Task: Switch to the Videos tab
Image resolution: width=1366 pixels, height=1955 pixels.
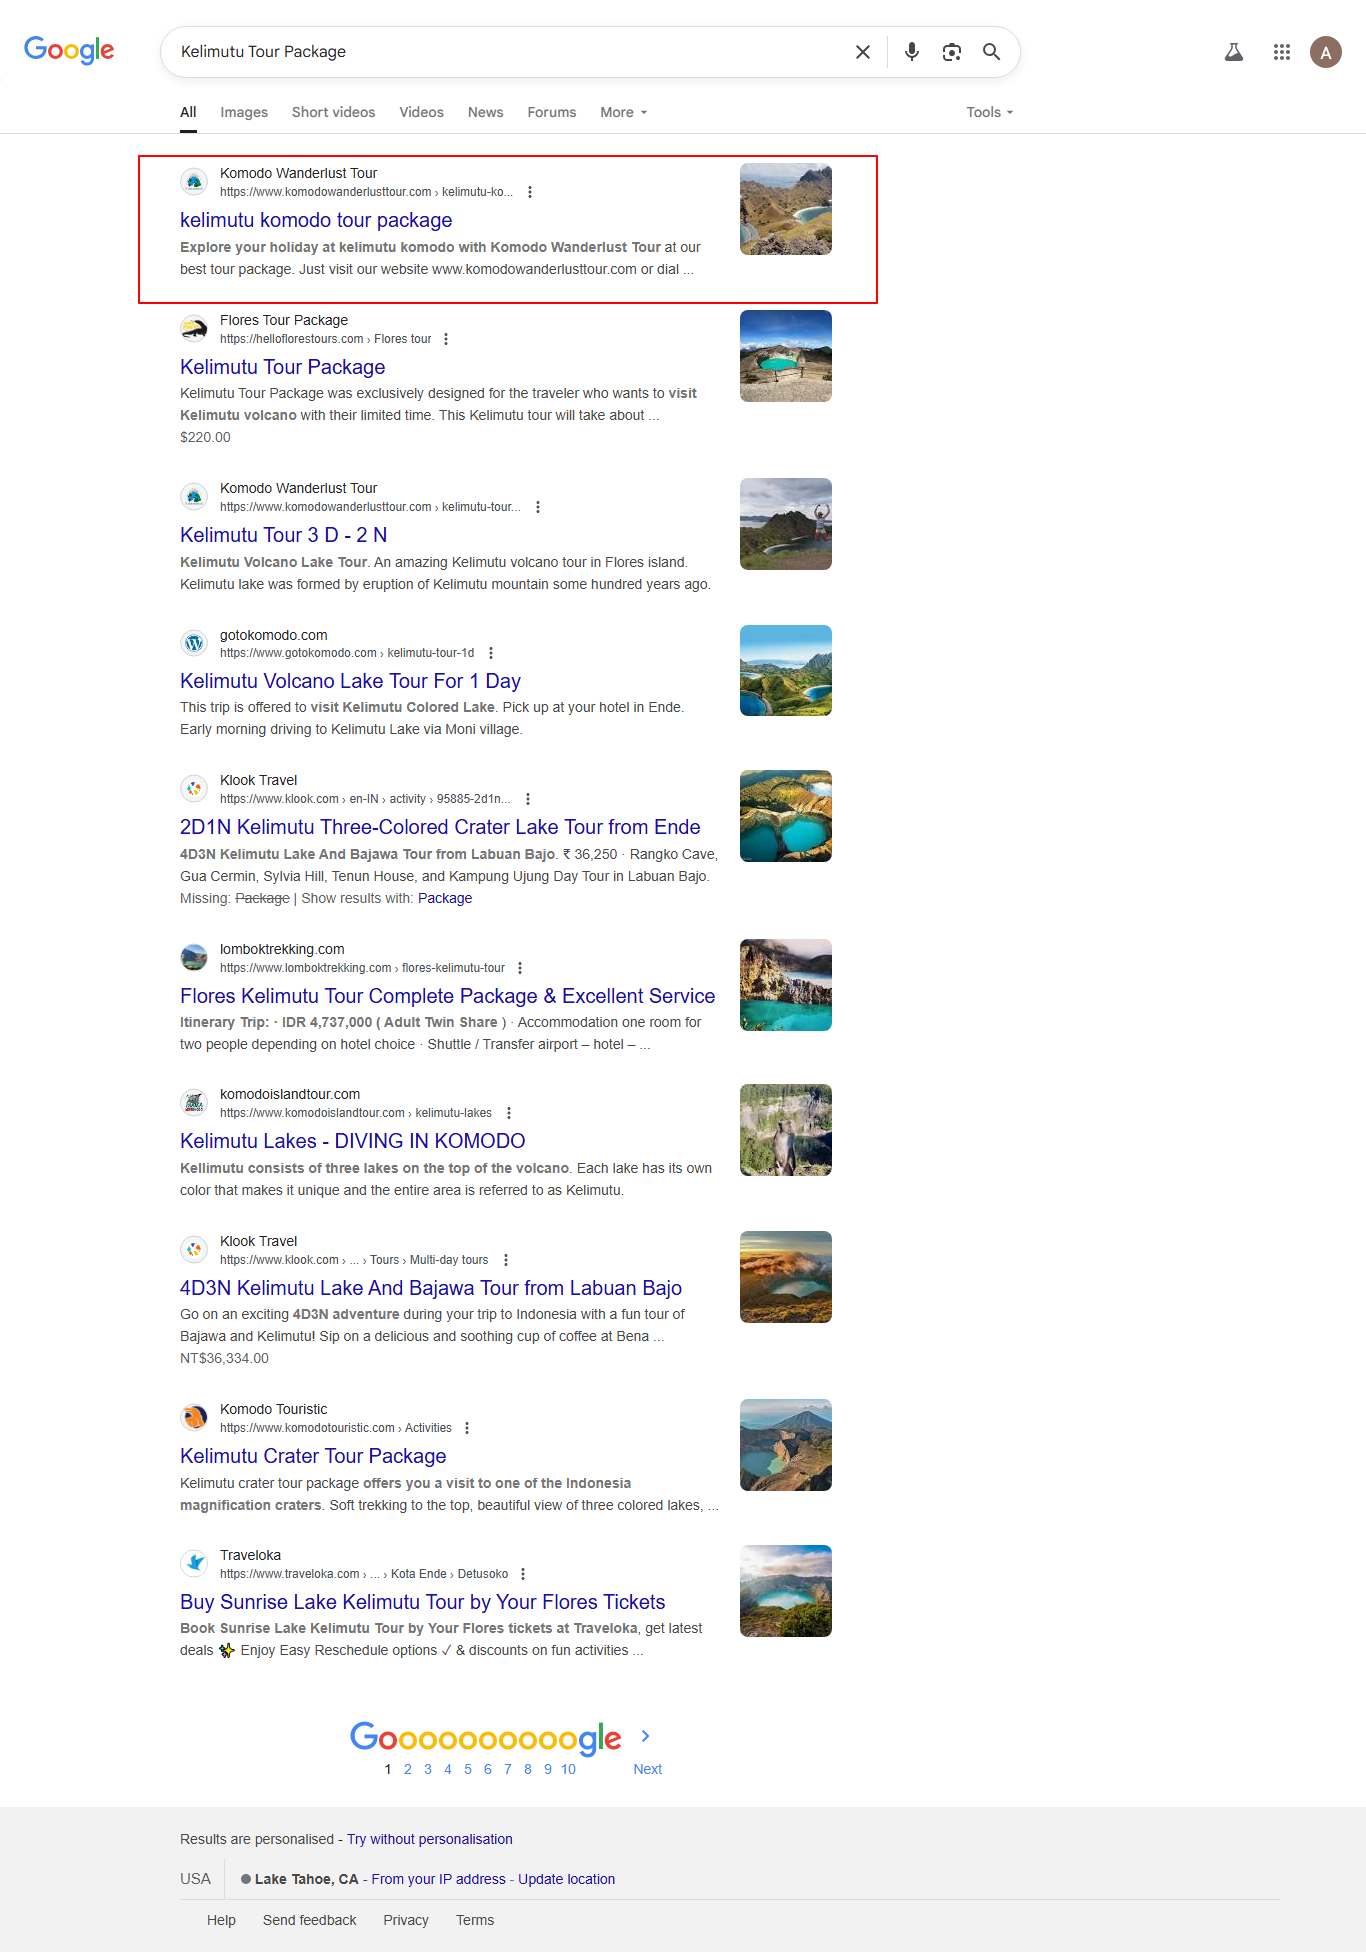Action: tap(421, 112)
